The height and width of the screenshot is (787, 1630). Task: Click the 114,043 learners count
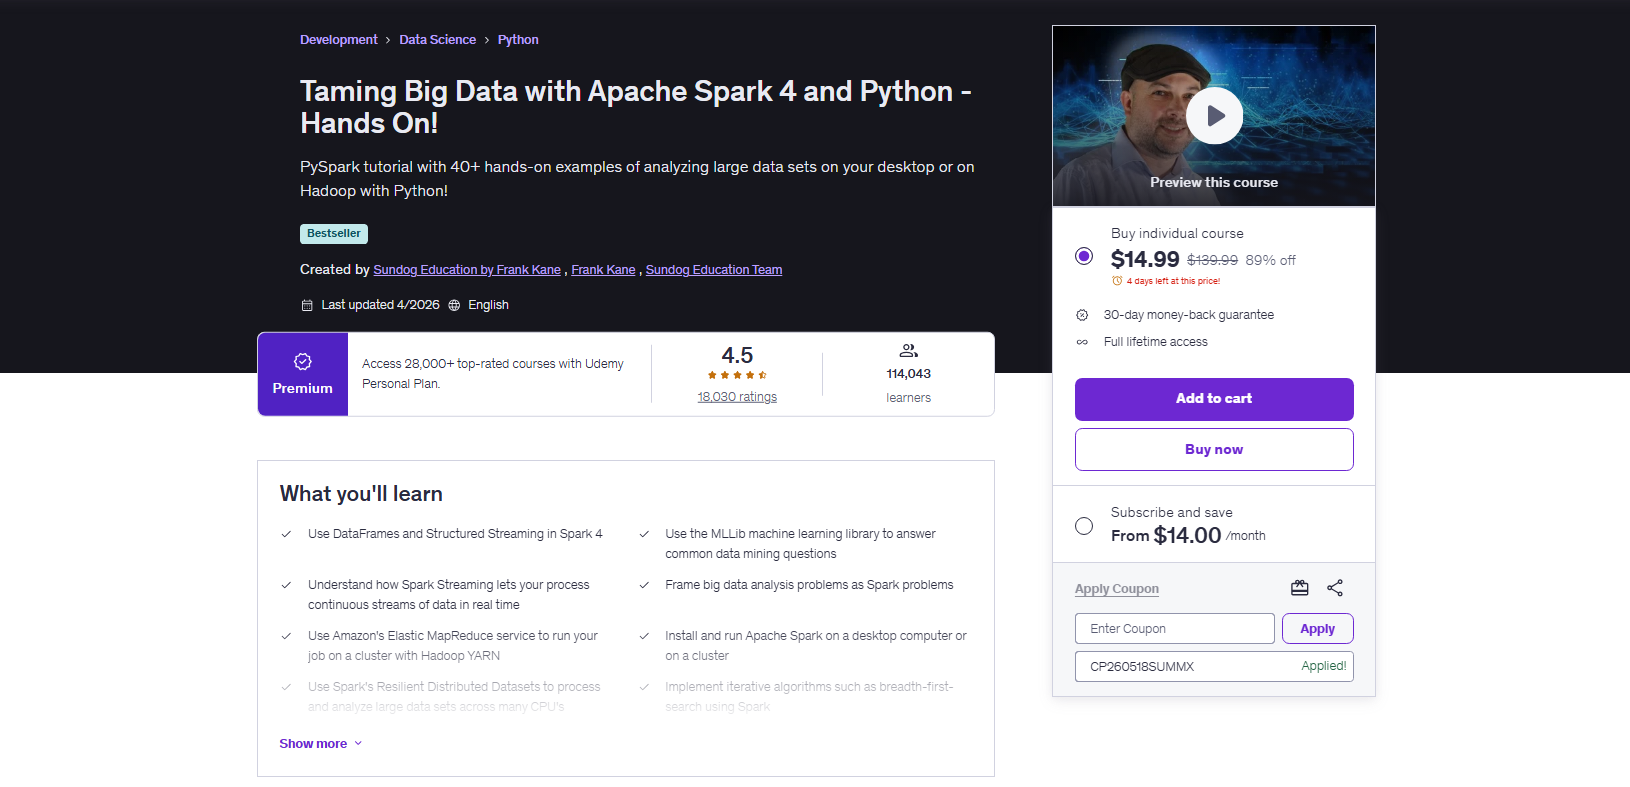pyautogui.click(x=908, y=374)
